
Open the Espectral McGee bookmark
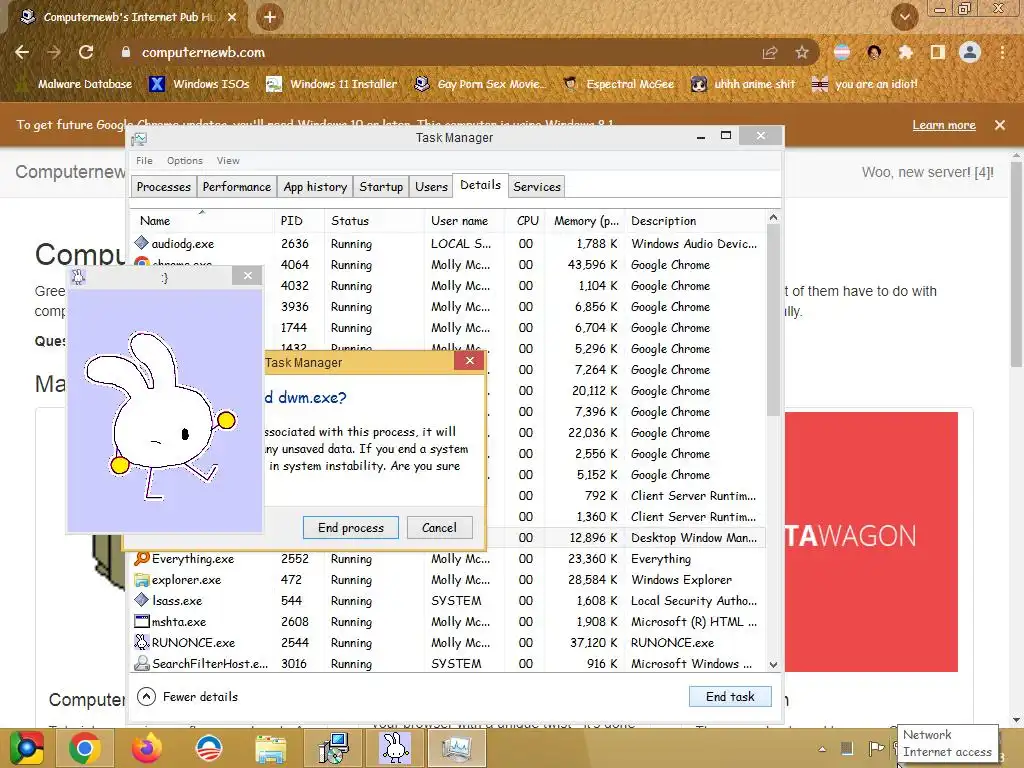pyautogui.click(x=619, y=84)
